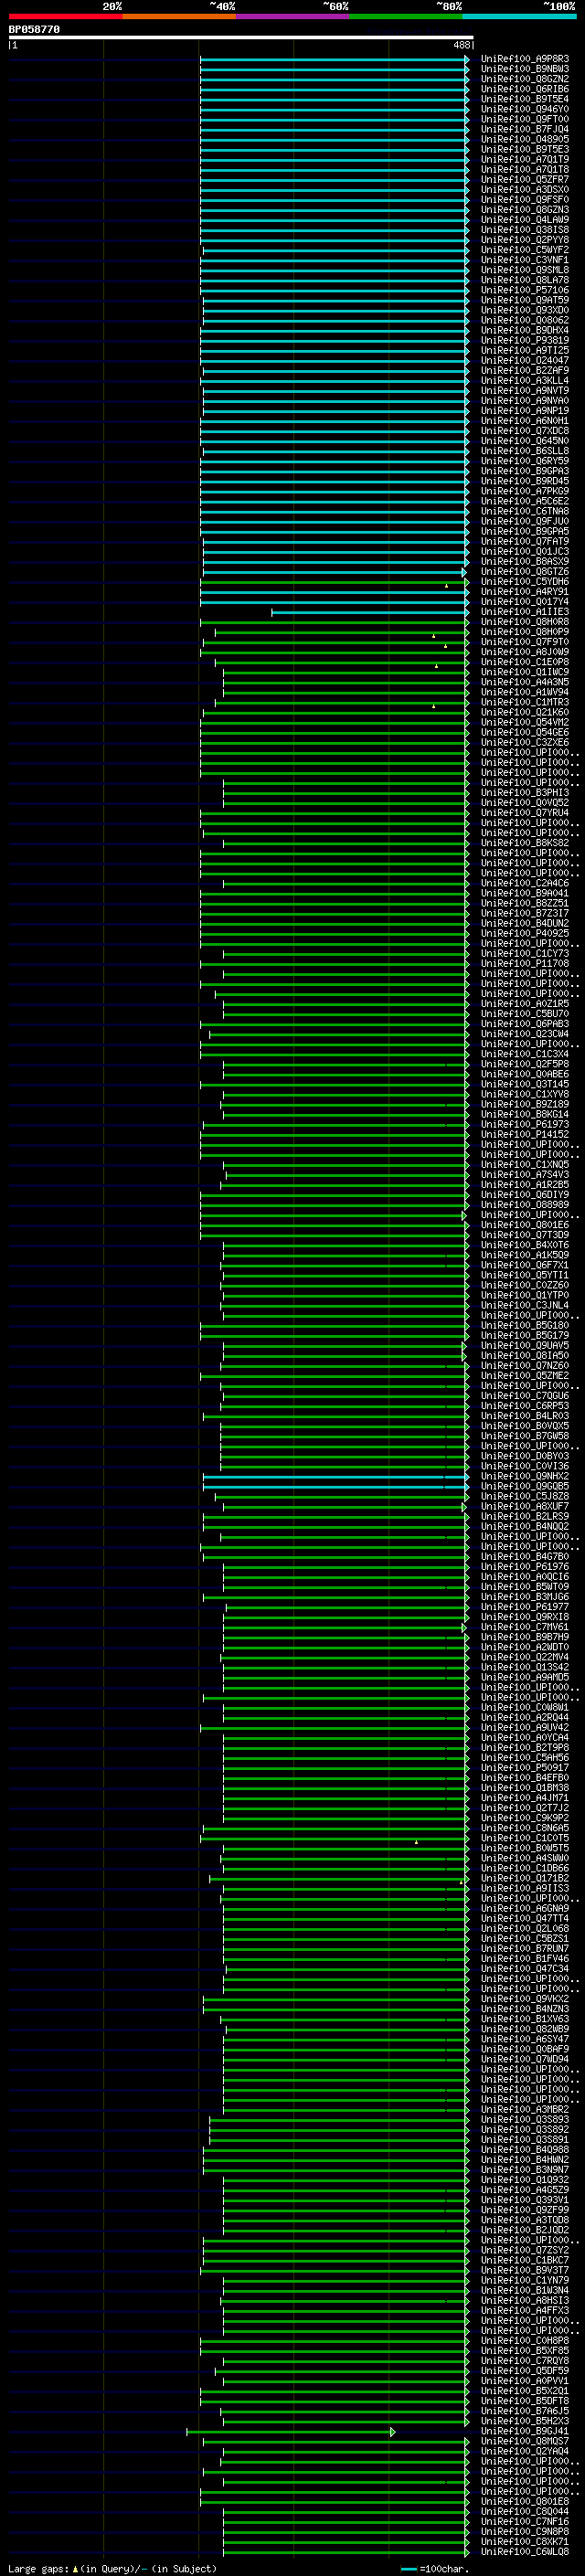Select label UniRef100_P57106

tap(524, 290)
